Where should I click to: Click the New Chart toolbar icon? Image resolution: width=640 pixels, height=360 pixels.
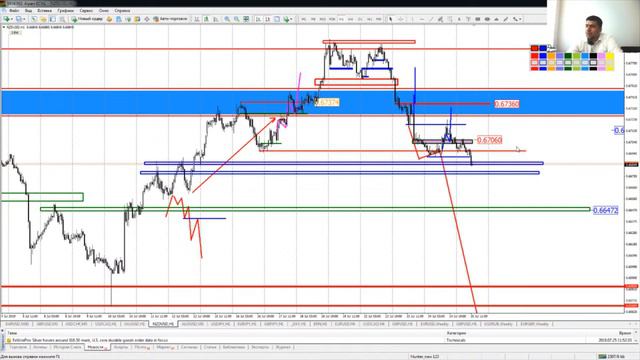click(x=7, y=19)
